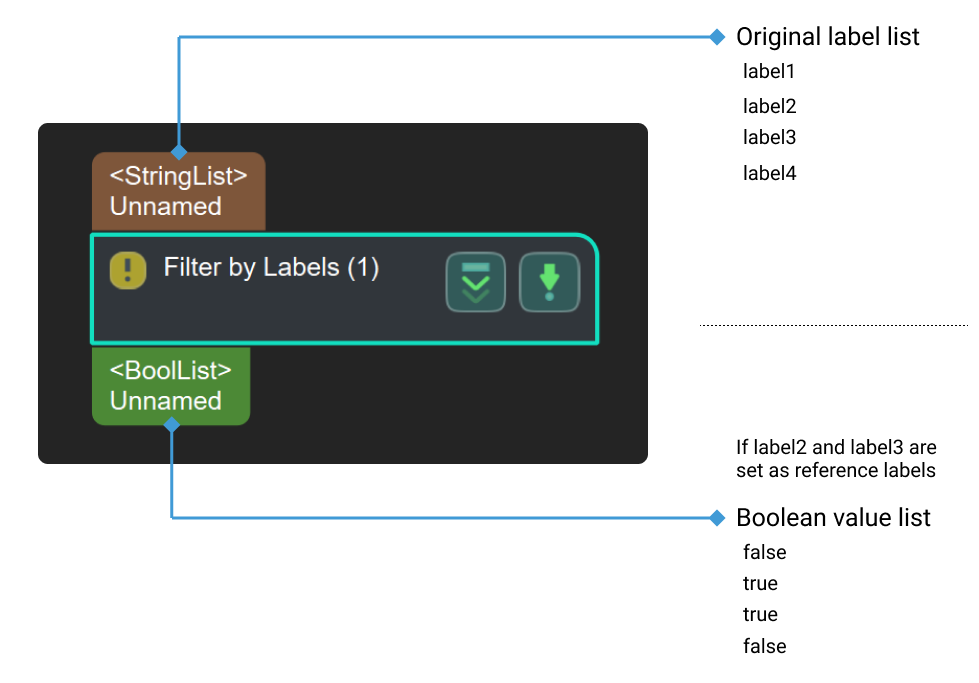The width and height of the screenshot is (979, 683).
Task: Select label2 in the original label list
Action: (769, 106)
